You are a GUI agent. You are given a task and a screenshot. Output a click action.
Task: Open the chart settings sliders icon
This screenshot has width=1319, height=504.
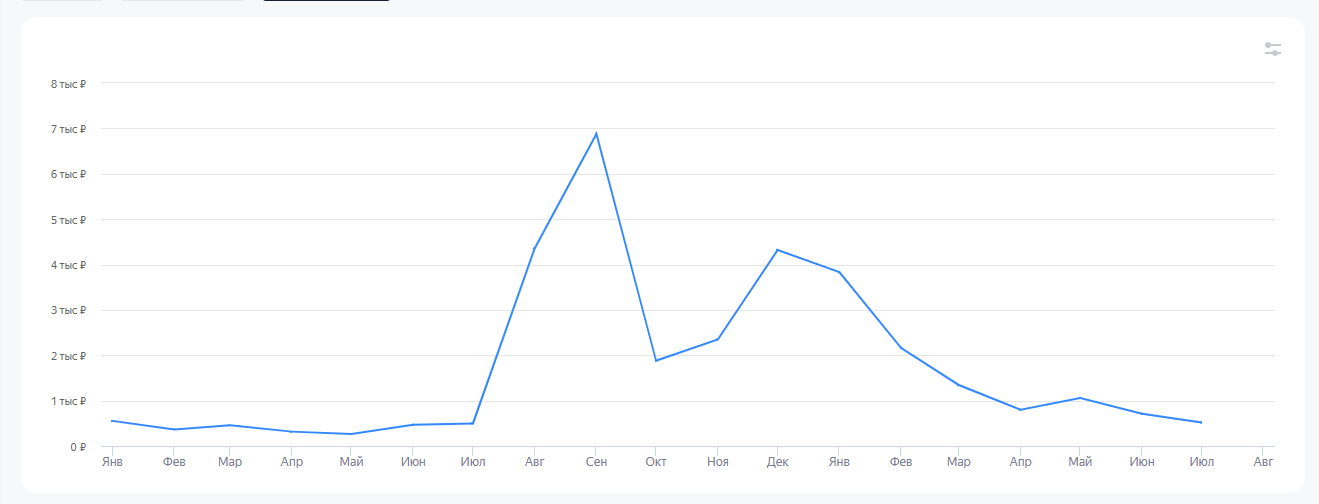1272,49
